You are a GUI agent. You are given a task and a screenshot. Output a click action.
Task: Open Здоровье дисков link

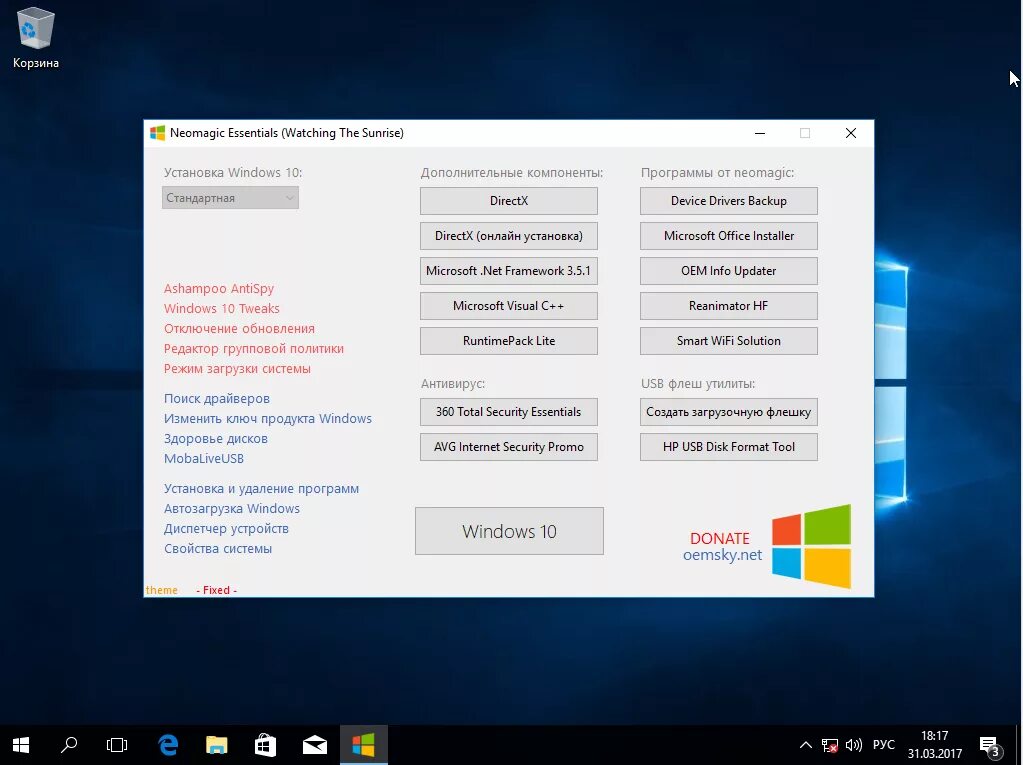coord(215,439)
